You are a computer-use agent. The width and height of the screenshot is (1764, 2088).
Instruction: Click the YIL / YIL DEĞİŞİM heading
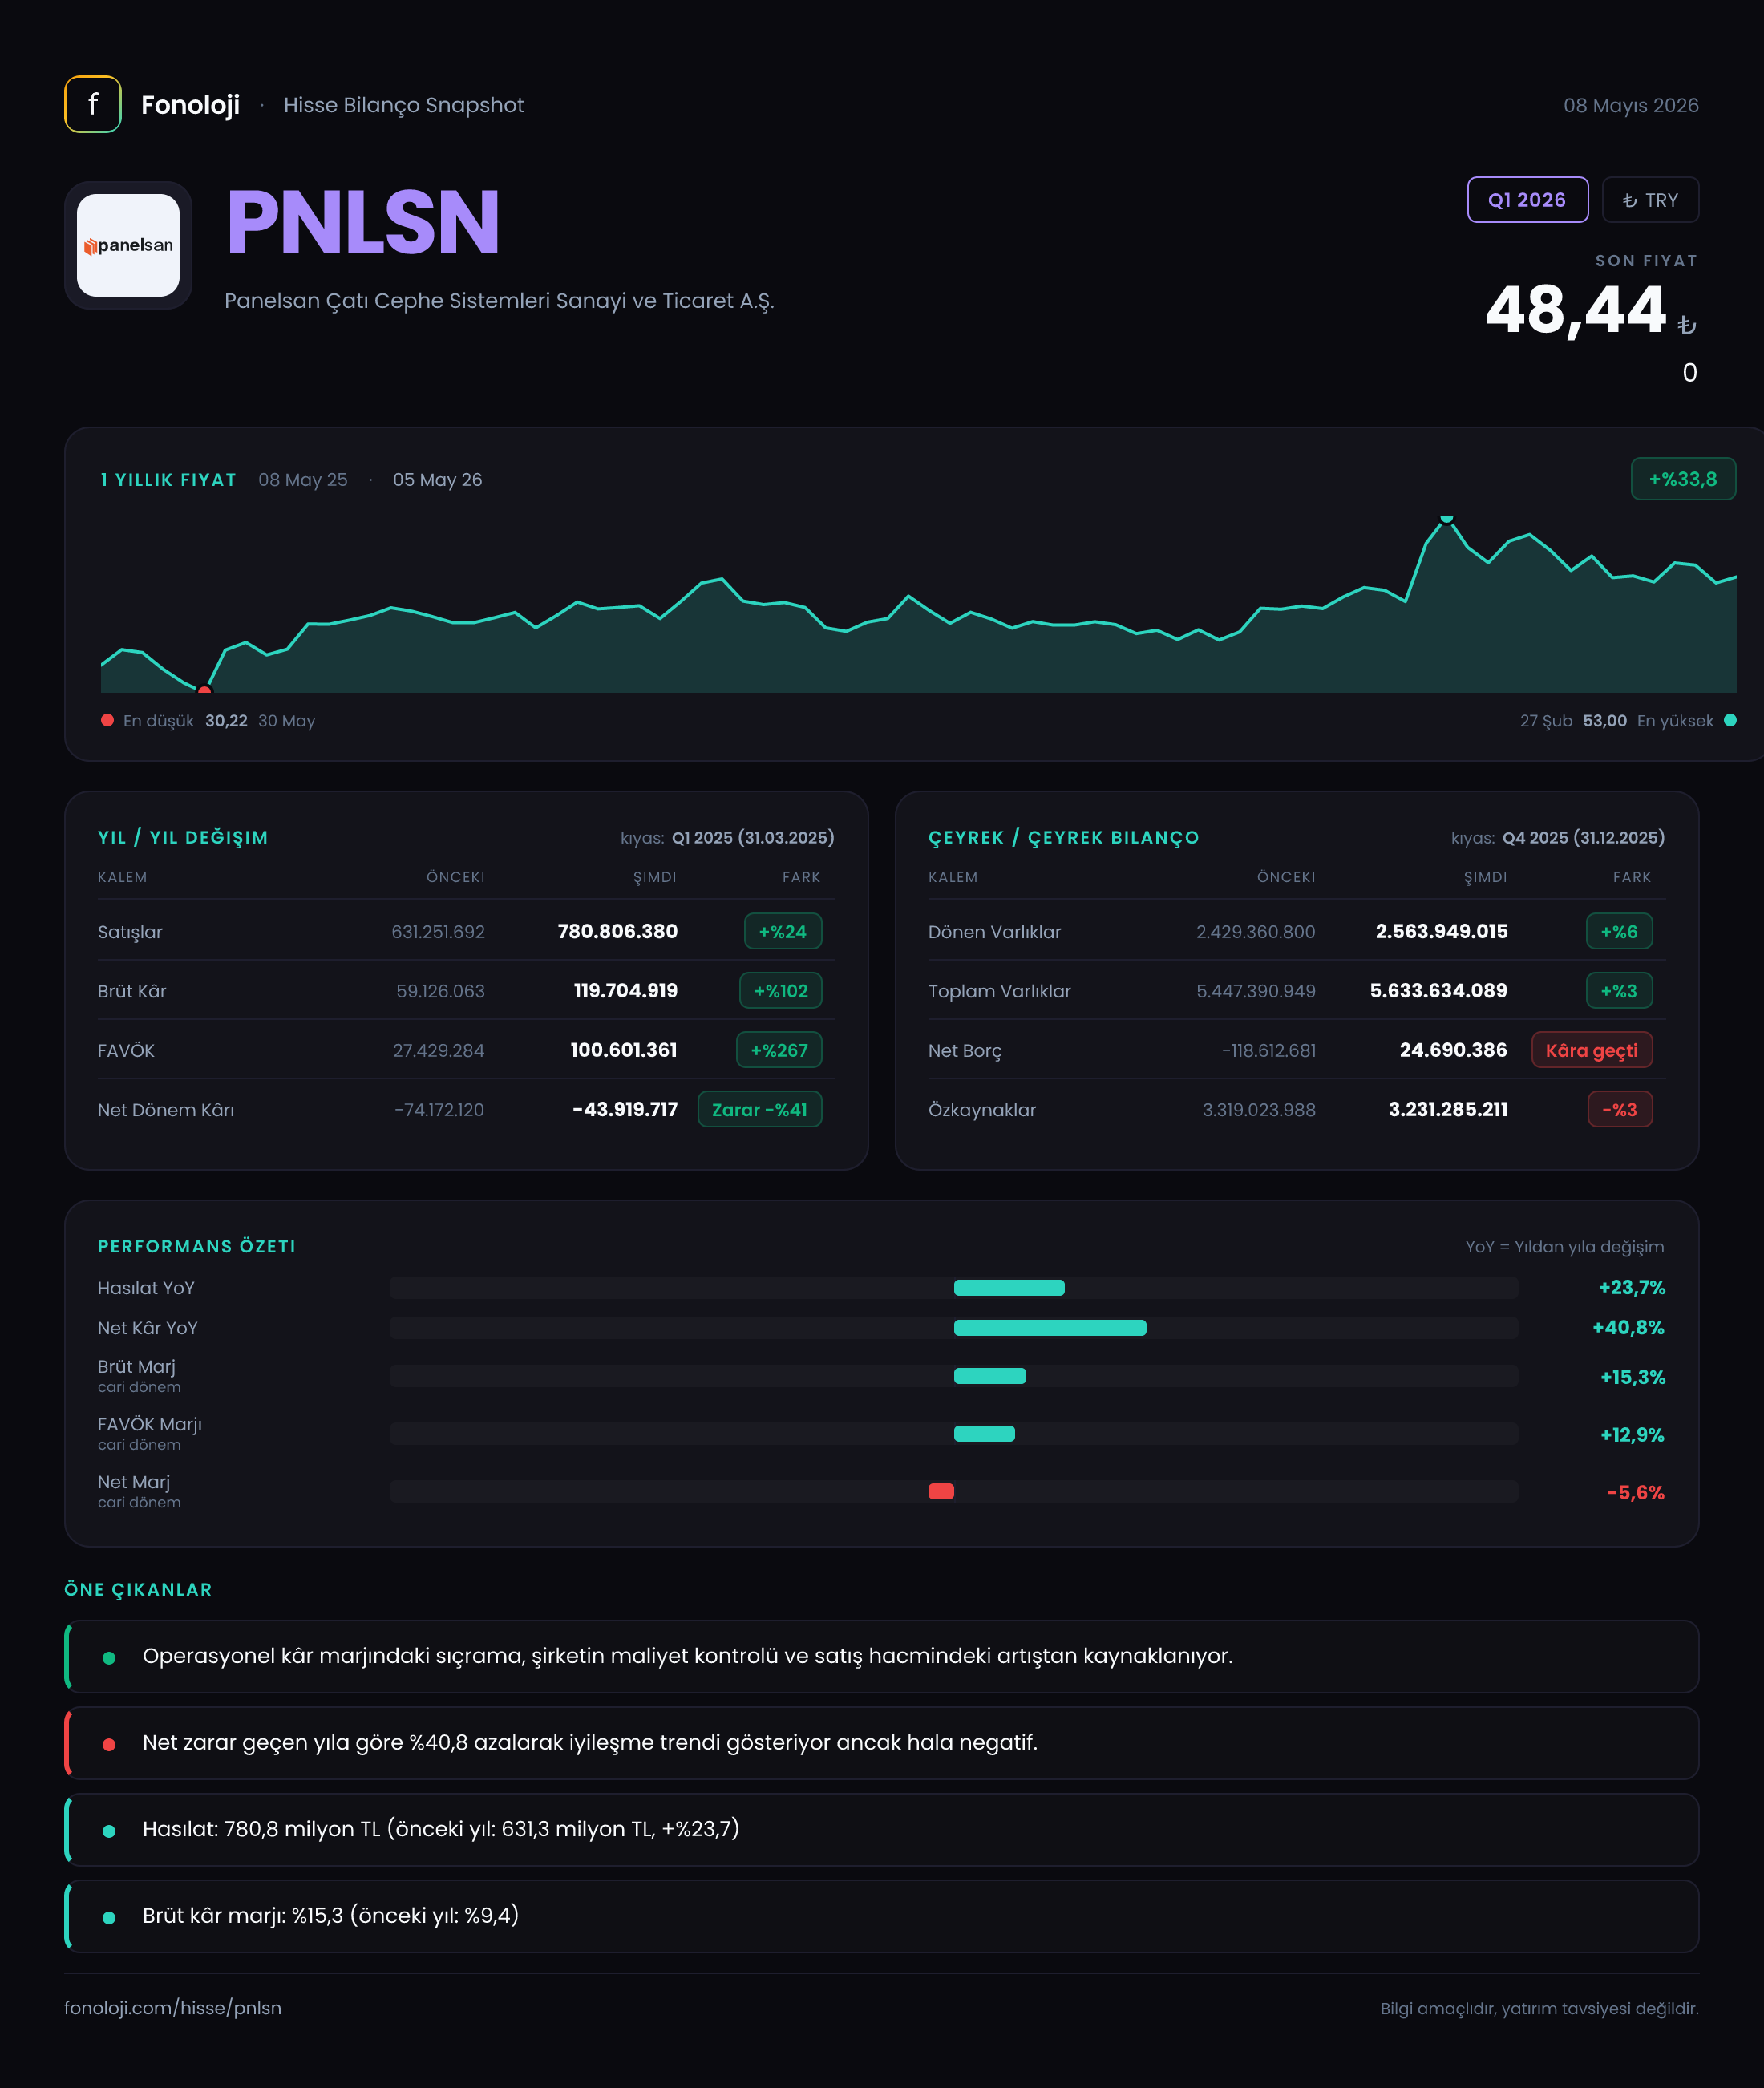pyautogui.click(x=183, y=837)
